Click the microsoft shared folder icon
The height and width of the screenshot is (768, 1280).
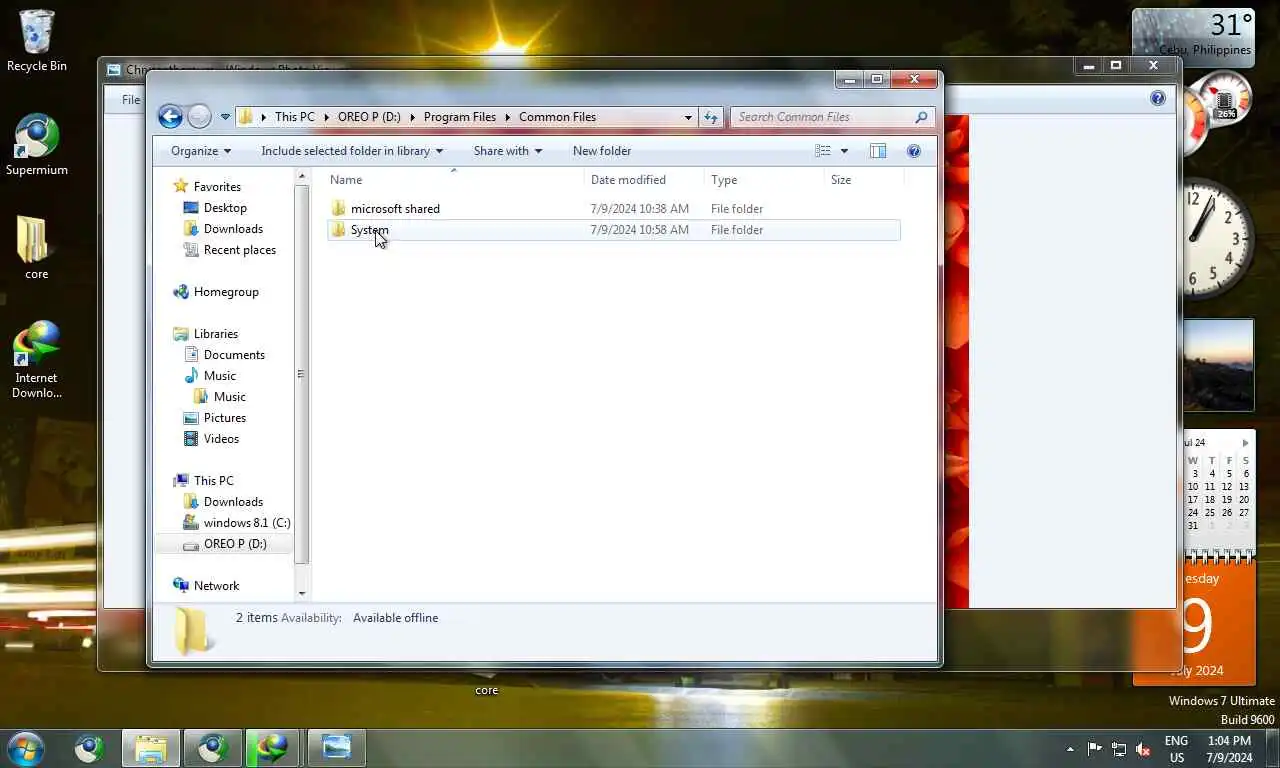[338, 209]
